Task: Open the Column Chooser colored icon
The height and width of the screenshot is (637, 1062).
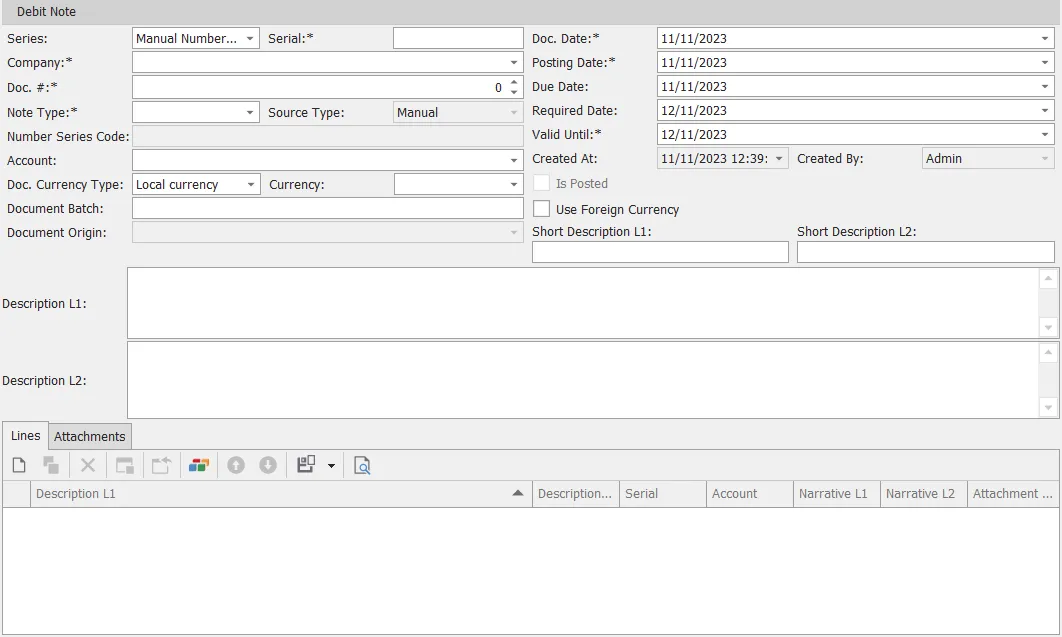Action: tap(197, 464)
